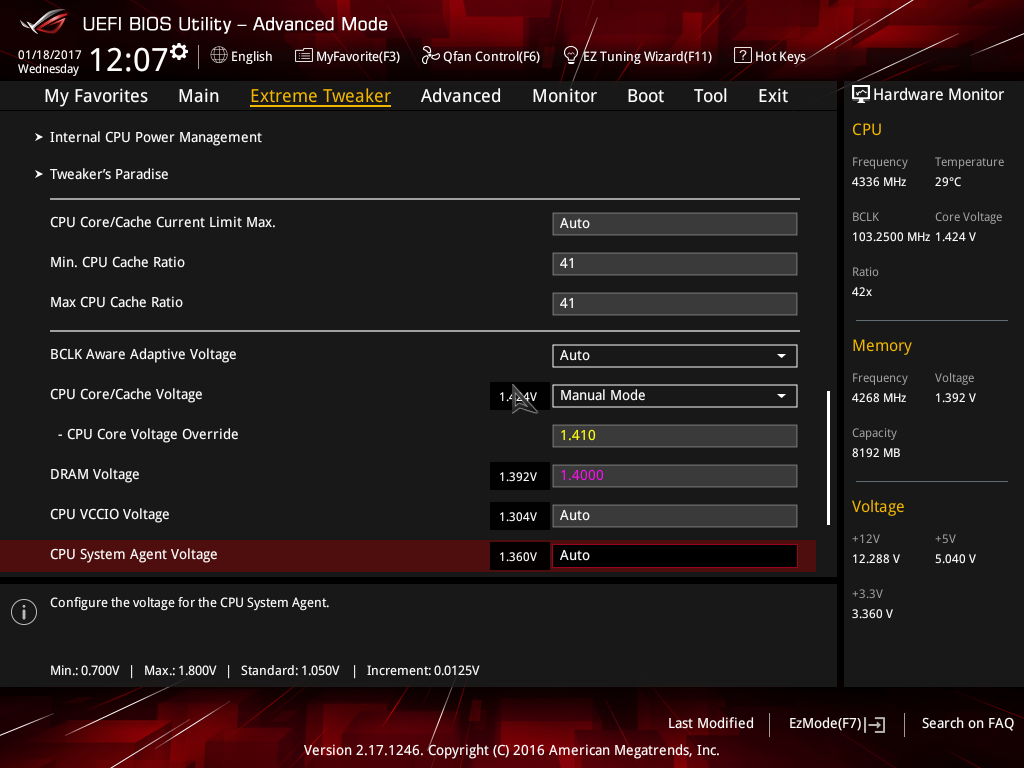Select DRAM Voltage row label
The height and width of the screenshot is (768, 1024).
(x=95, y=475)
